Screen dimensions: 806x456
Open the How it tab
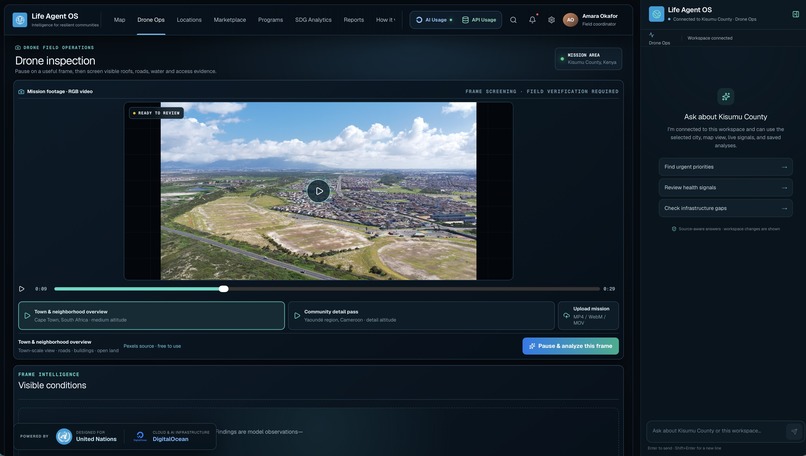(x=385, y=20)
